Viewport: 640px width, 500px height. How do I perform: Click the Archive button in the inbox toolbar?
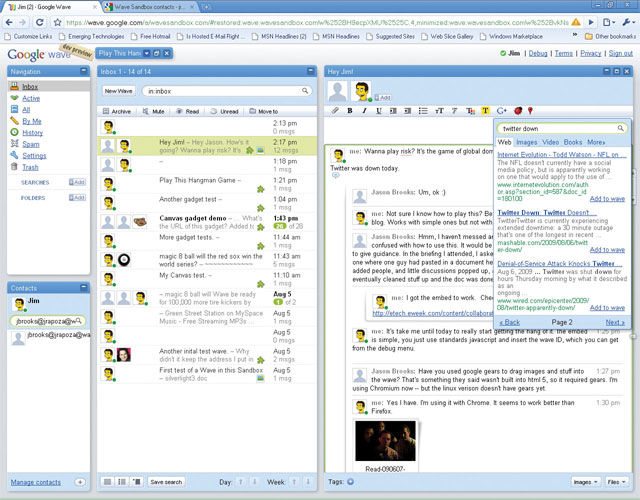tap(117, 111)
